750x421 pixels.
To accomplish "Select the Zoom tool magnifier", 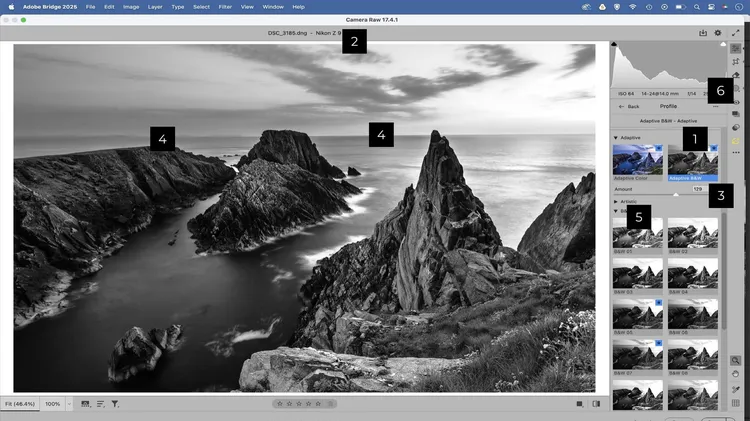I will (736, 361).
